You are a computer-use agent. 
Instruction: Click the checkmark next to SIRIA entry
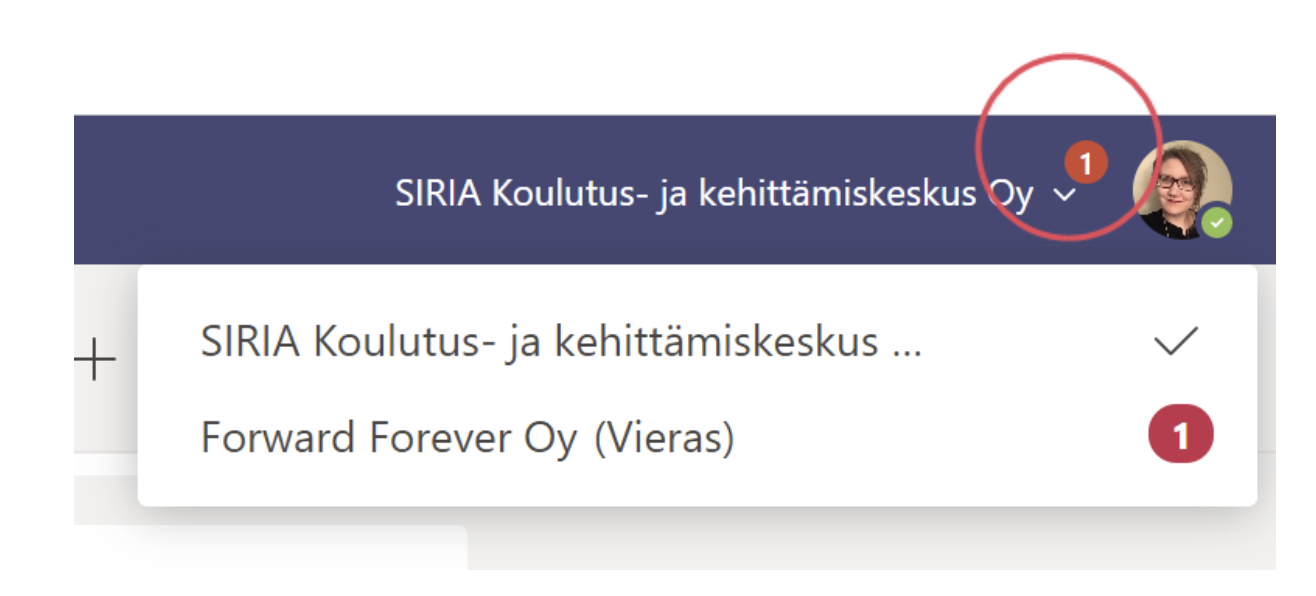1176,342
